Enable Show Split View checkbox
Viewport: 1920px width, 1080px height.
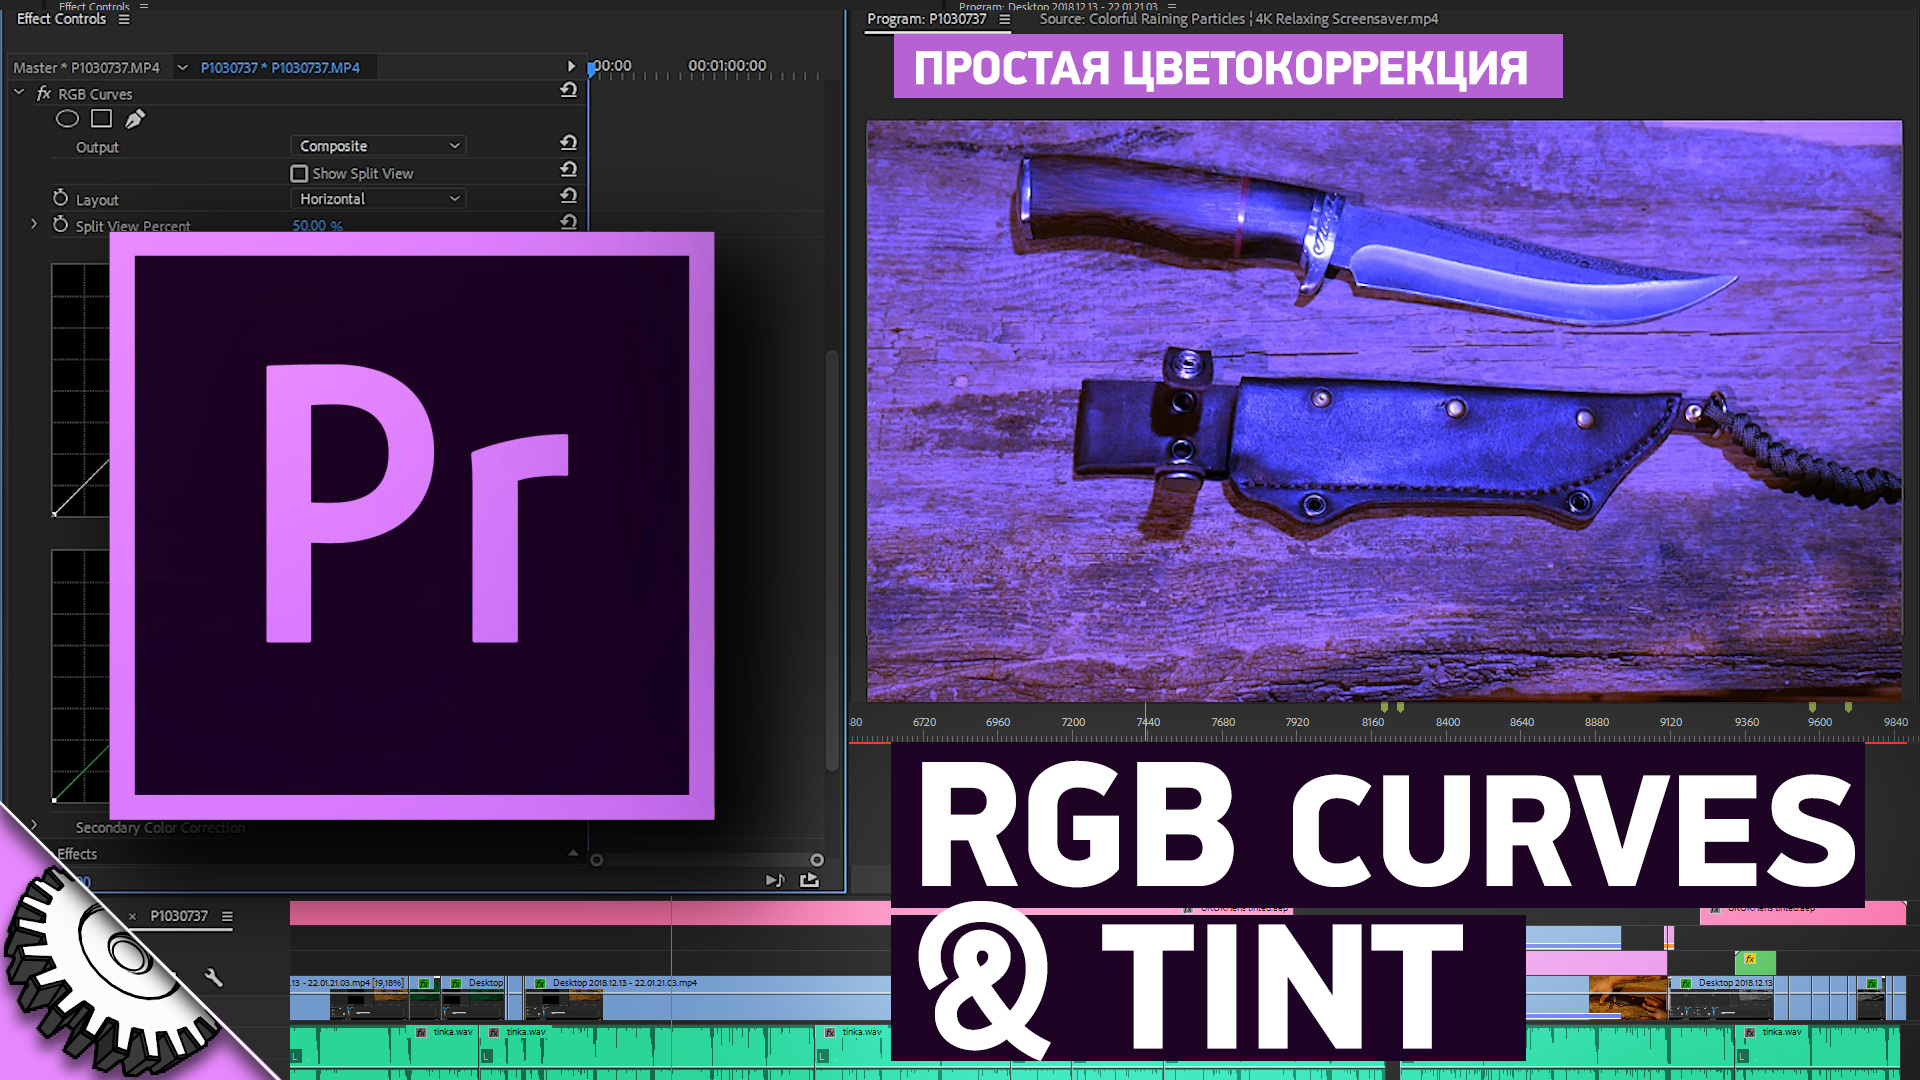point(299,173)
